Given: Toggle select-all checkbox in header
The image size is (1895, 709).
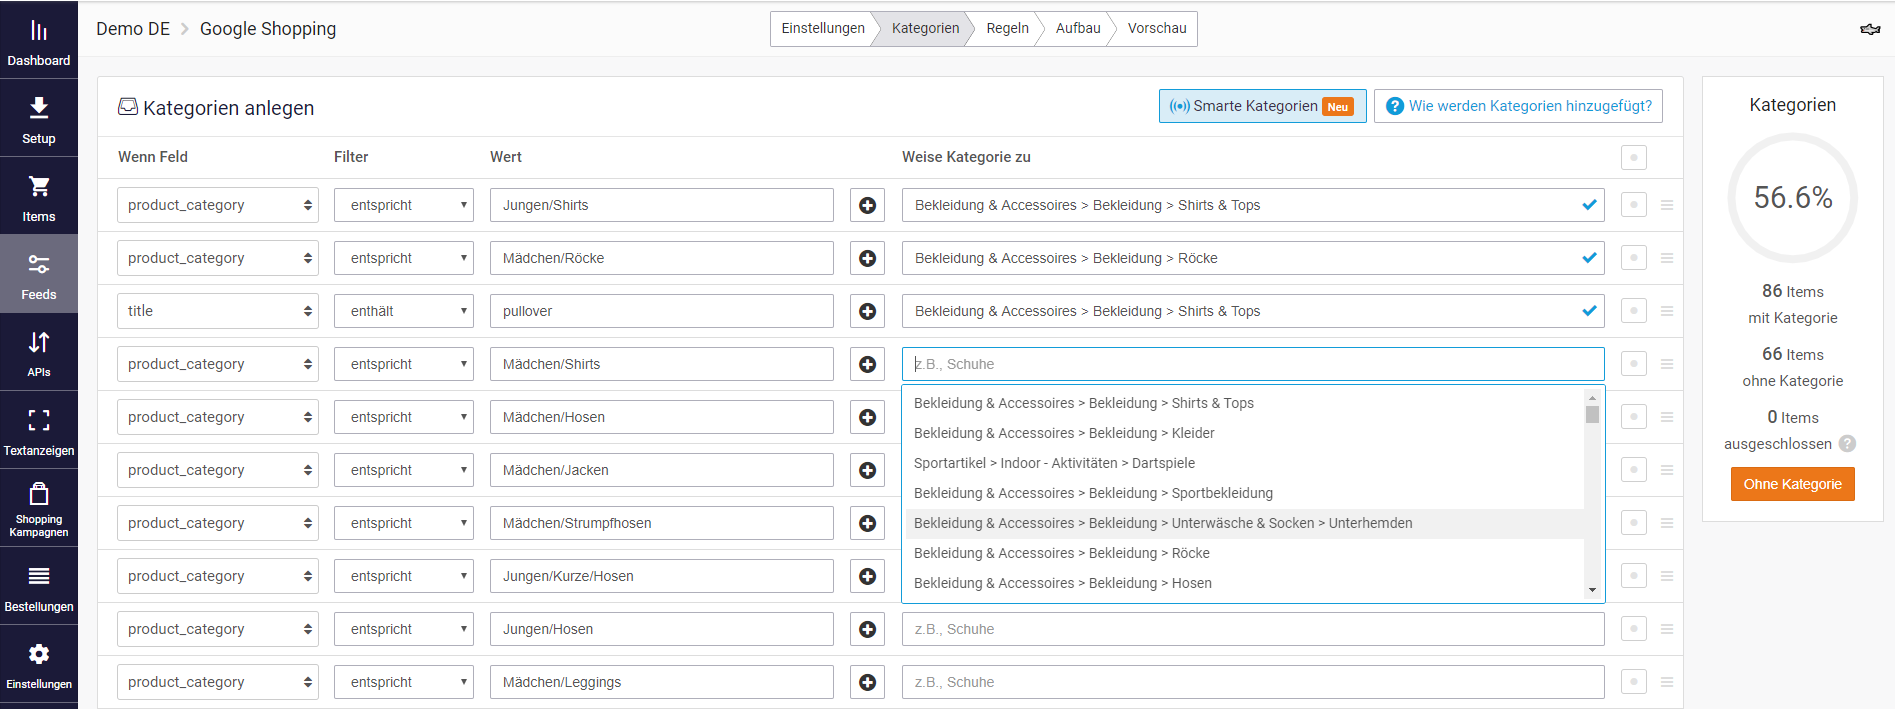Looking at the screenshot, I should 1634,157.
